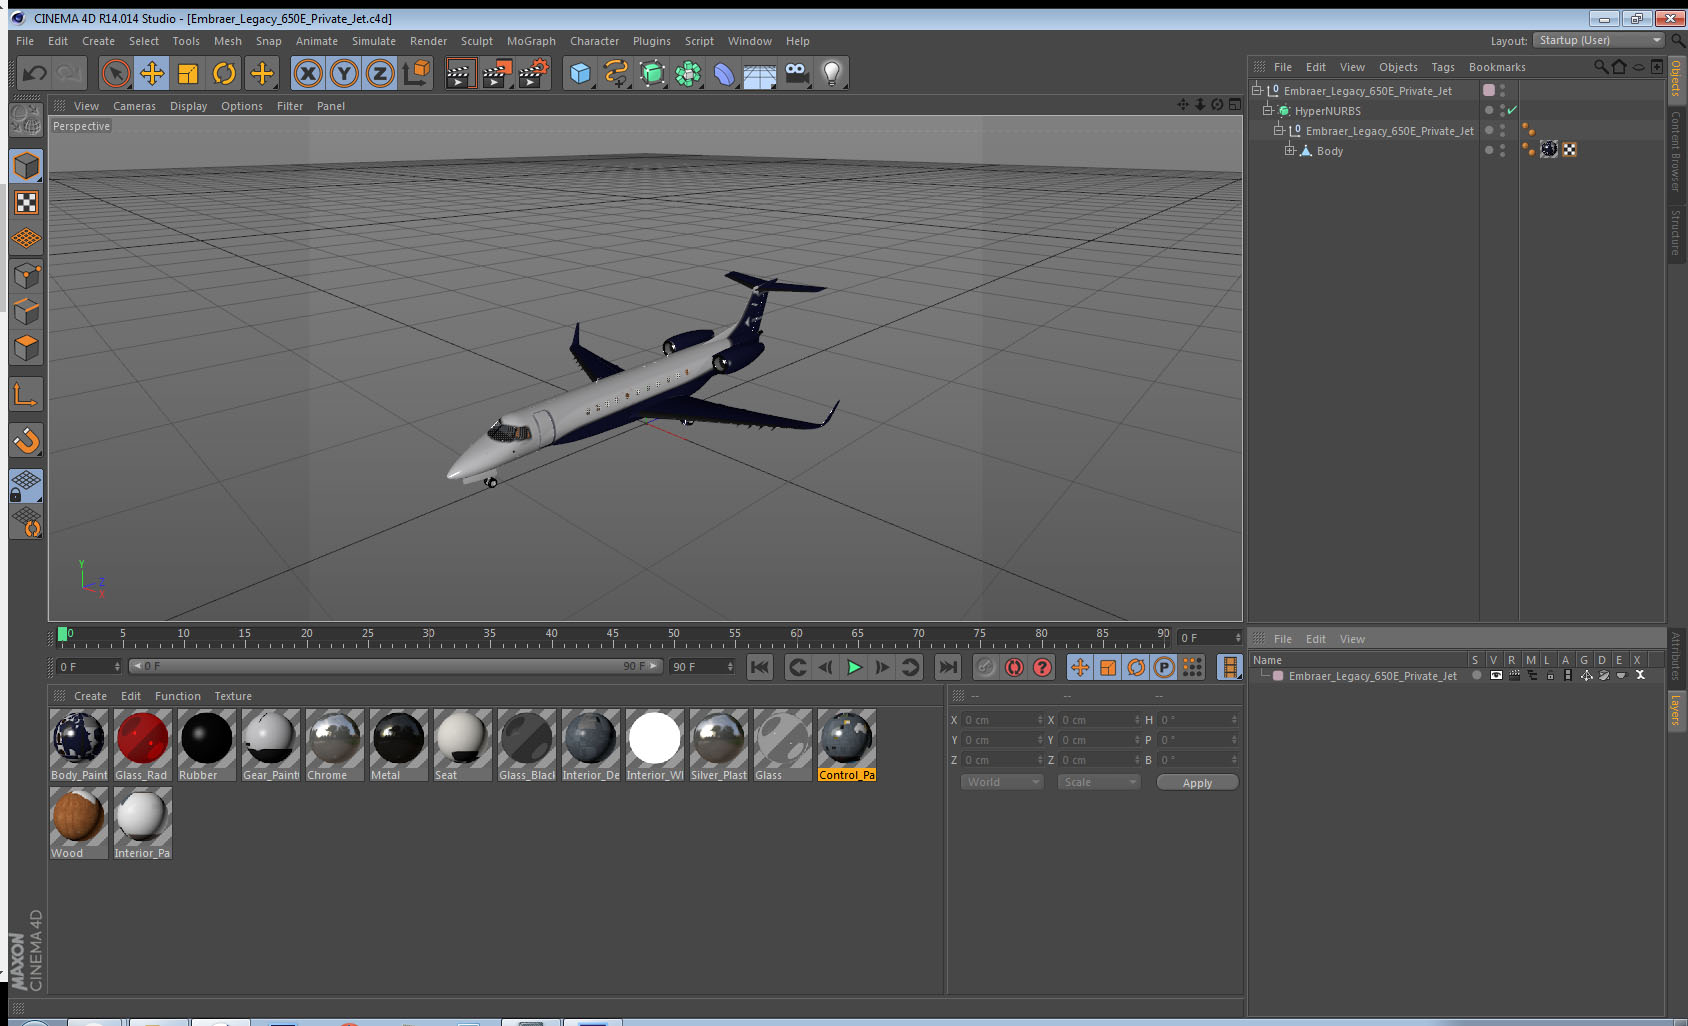Select the Chrome material thumbnail
The image size is (1688, 1026).
click(335, 745)
